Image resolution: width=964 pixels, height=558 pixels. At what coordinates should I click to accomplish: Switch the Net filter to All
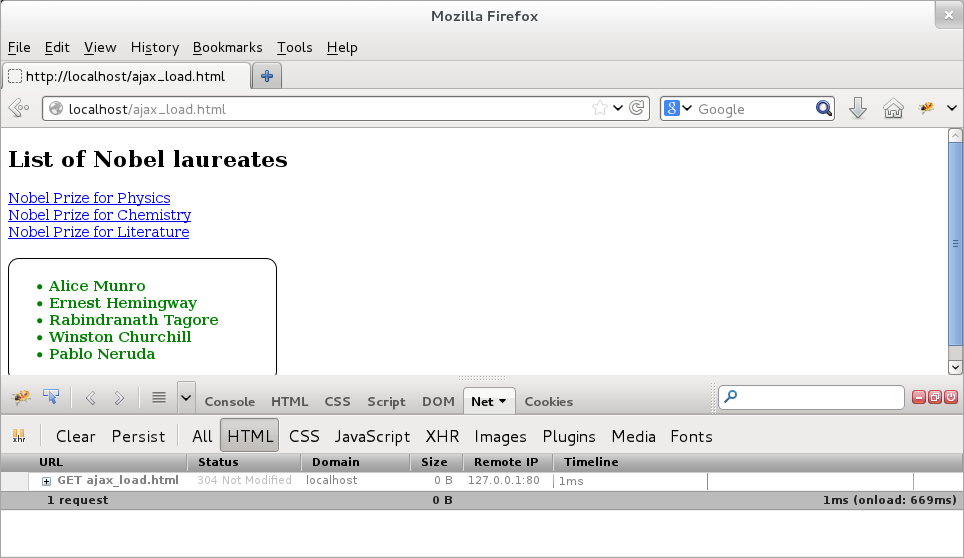tap(202, 436)
